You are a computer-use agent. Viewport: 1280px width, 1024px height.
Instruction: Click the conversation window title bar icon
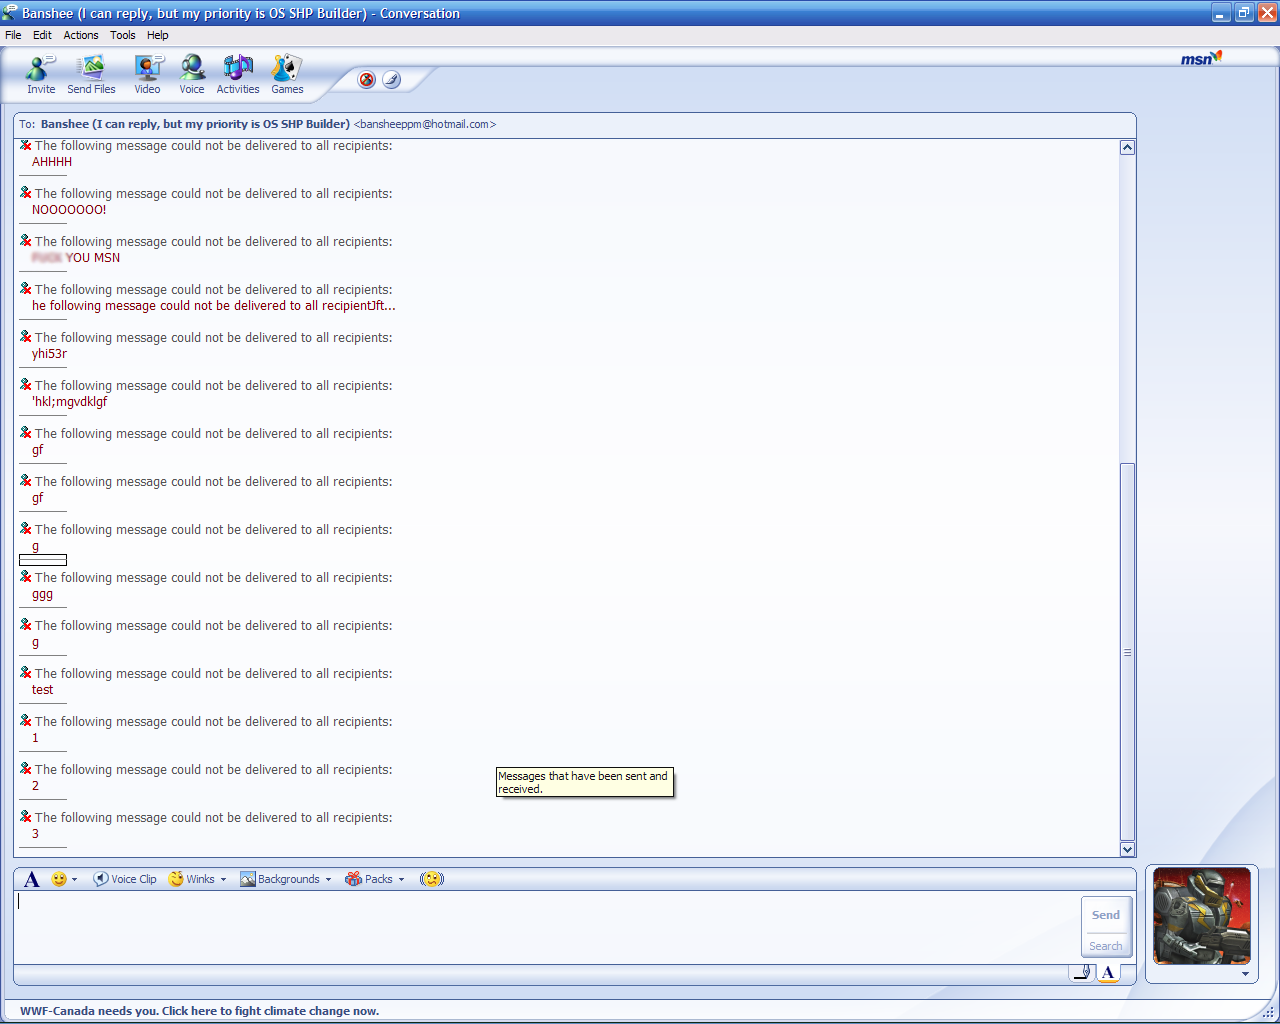coord(10,13)
